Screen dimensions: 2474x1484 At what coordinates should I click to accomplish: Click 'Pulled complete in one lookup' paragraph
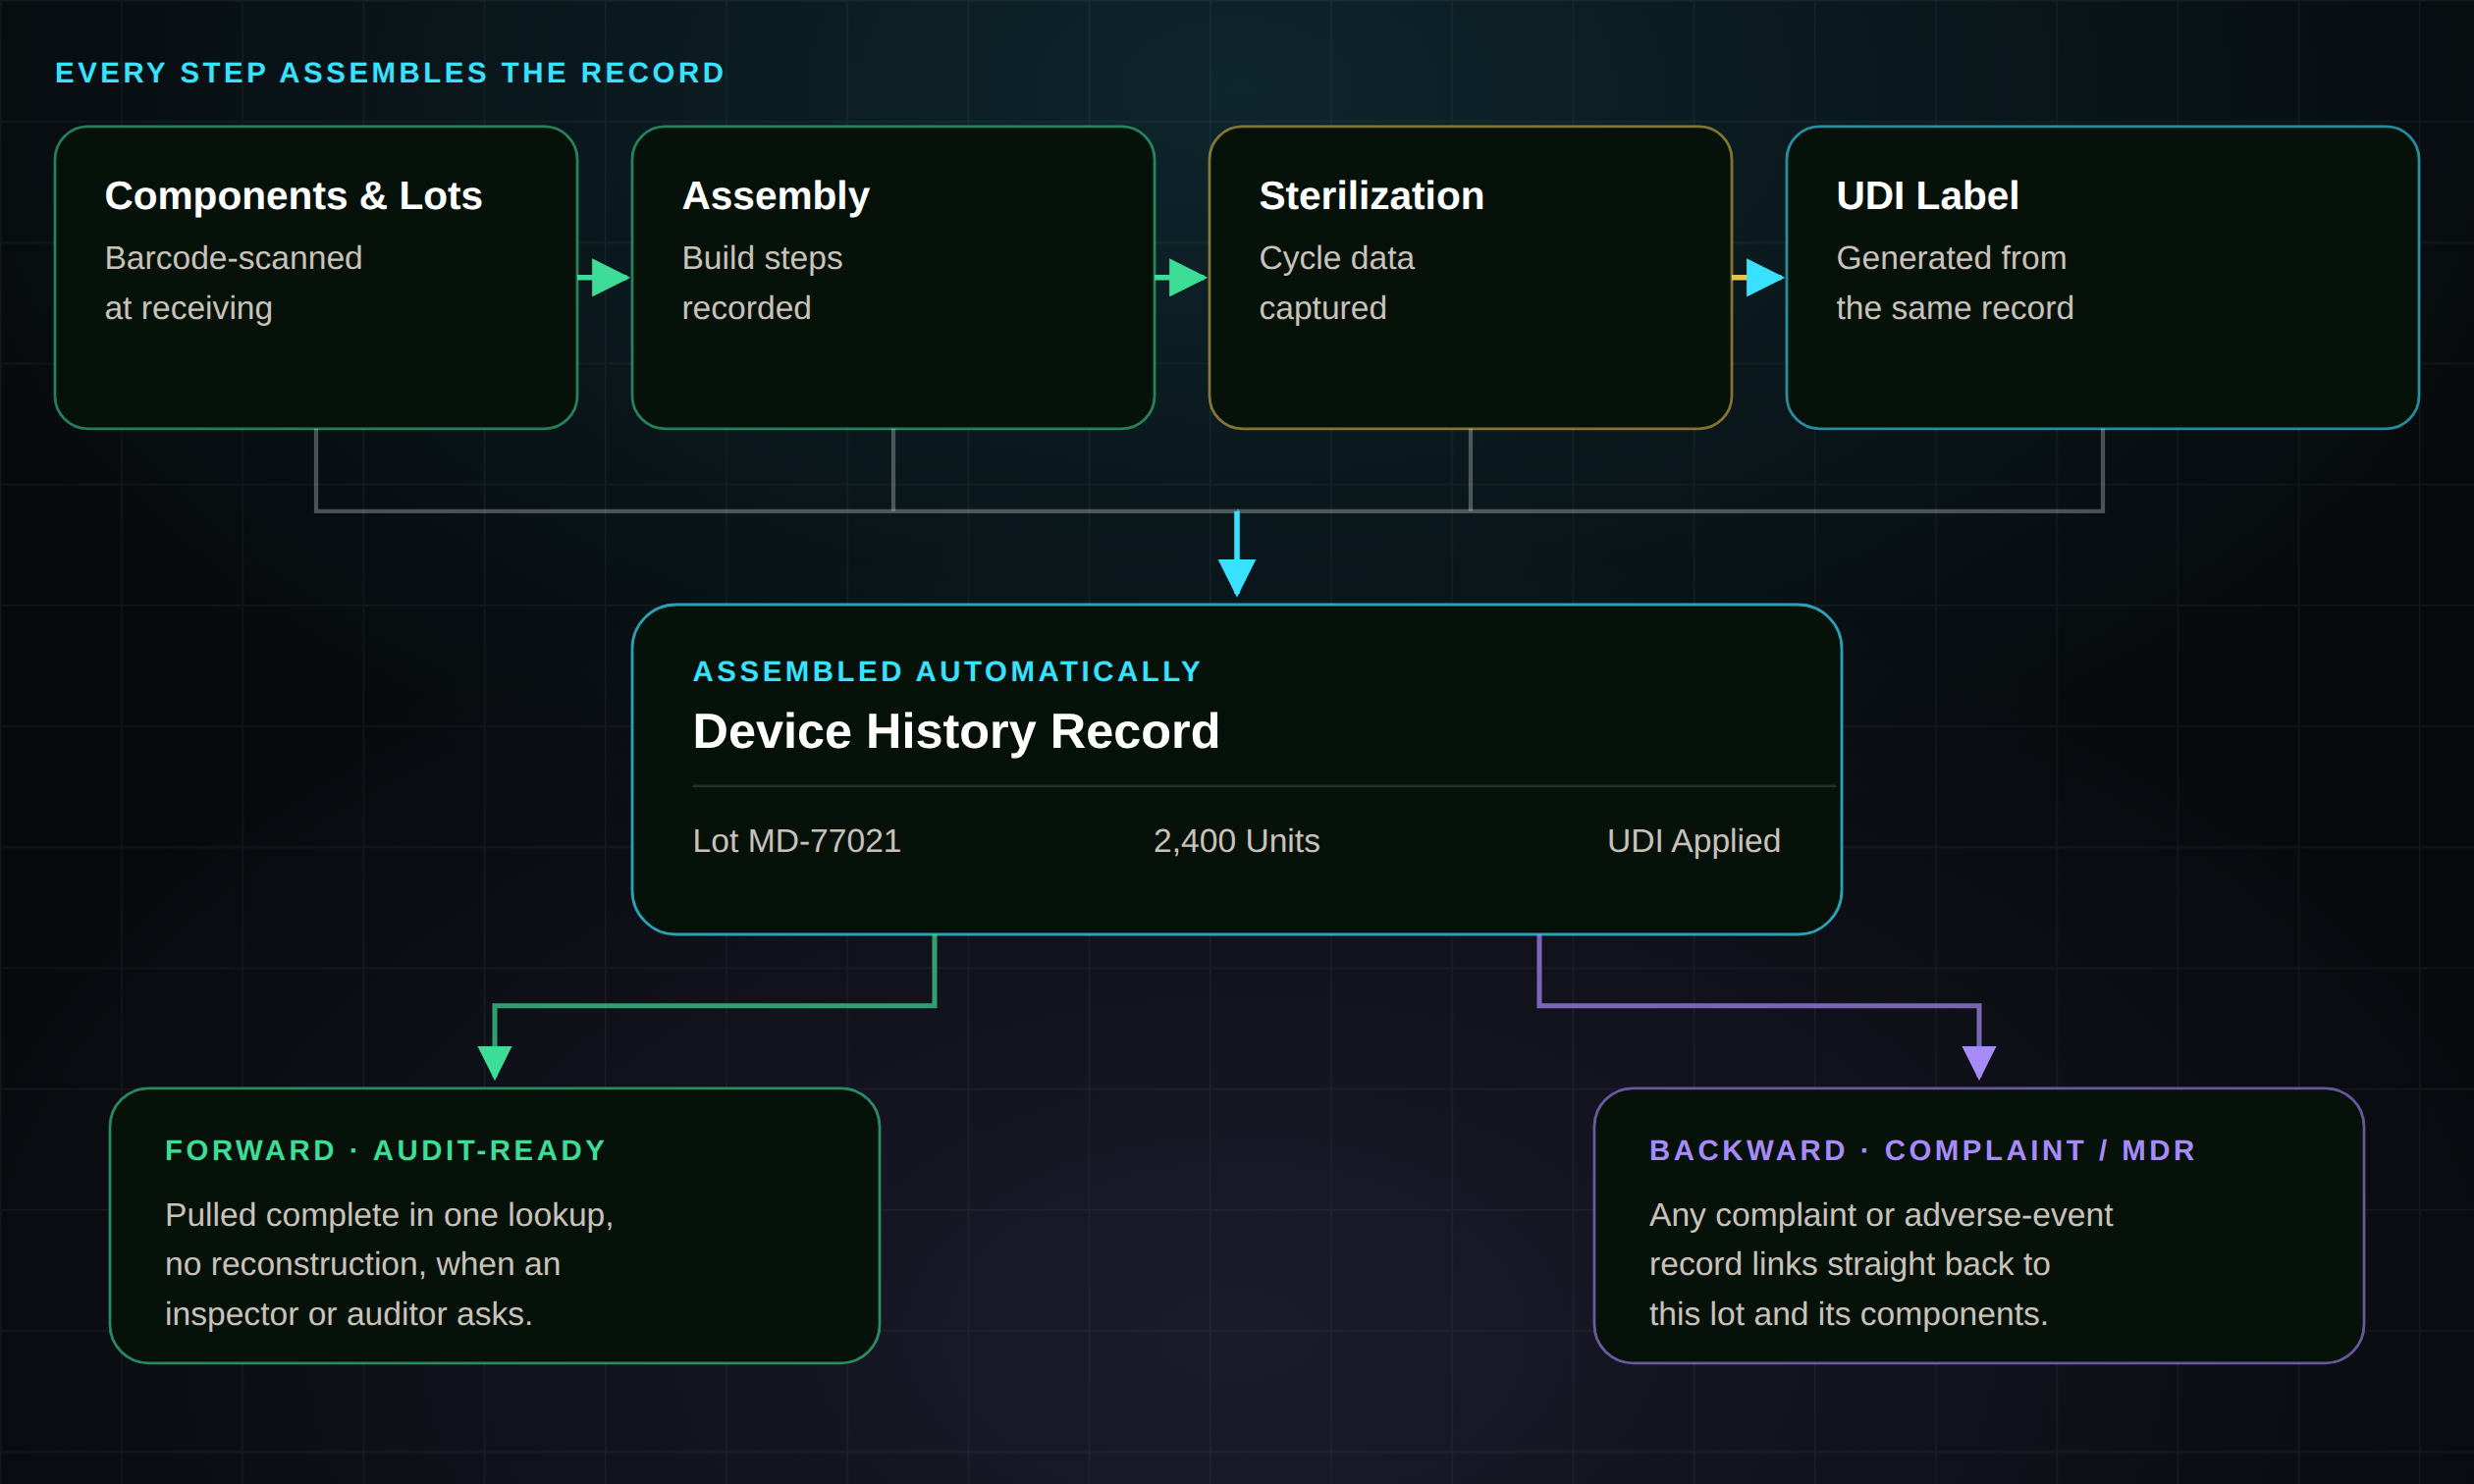[x=389, y=1264]
